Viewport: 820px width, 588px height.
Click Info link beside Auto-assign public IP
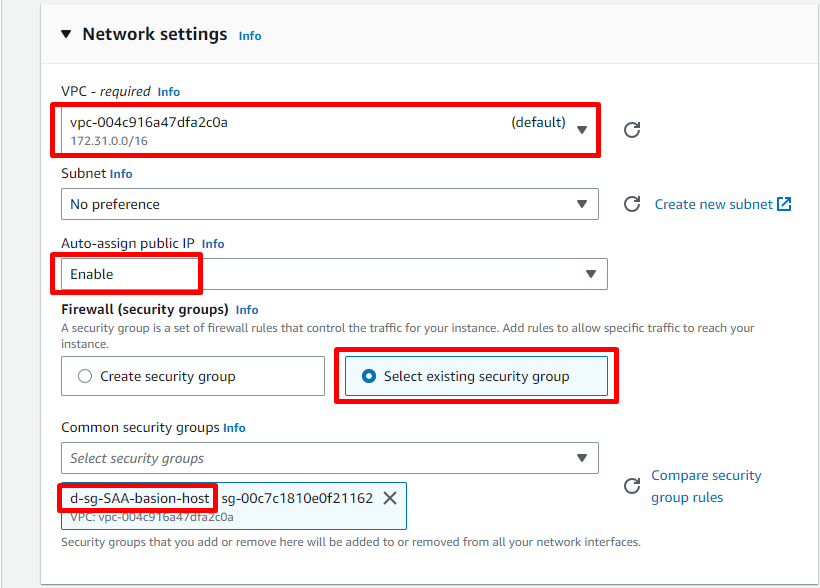click(x=213, y=244)
